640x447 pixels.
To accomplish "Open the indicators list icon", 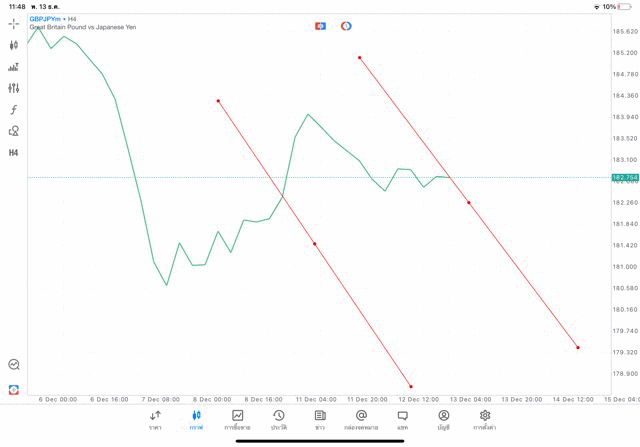I will click(13, 67).
